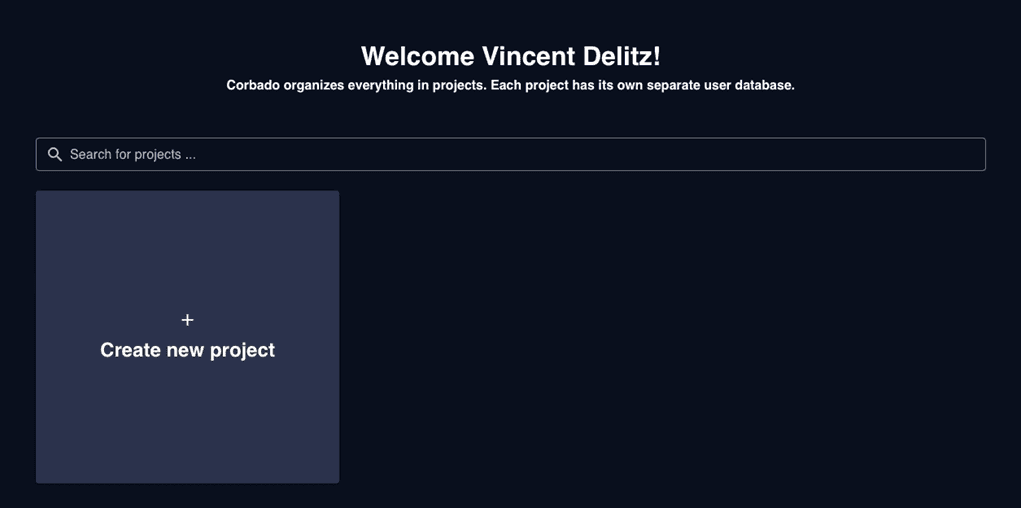The image size is (1021, 508).
Task: Click the word "project" in card label
Action: tap(242, 350)
